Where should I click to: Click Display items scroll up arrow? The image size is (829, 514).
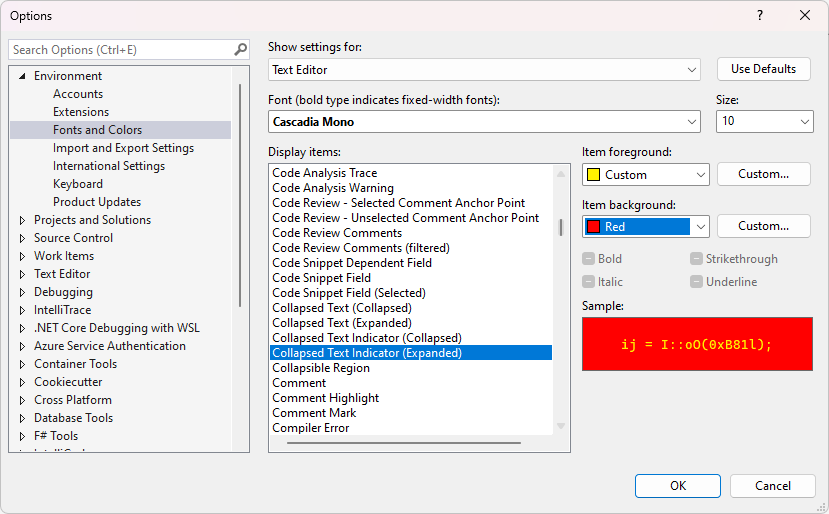tap(561, 173)
